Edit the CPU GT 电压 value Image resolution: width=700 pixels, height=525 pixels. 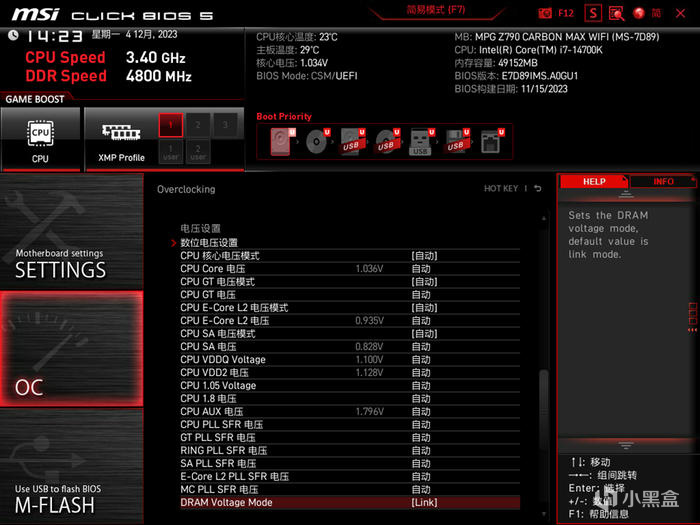click(421, 295)
